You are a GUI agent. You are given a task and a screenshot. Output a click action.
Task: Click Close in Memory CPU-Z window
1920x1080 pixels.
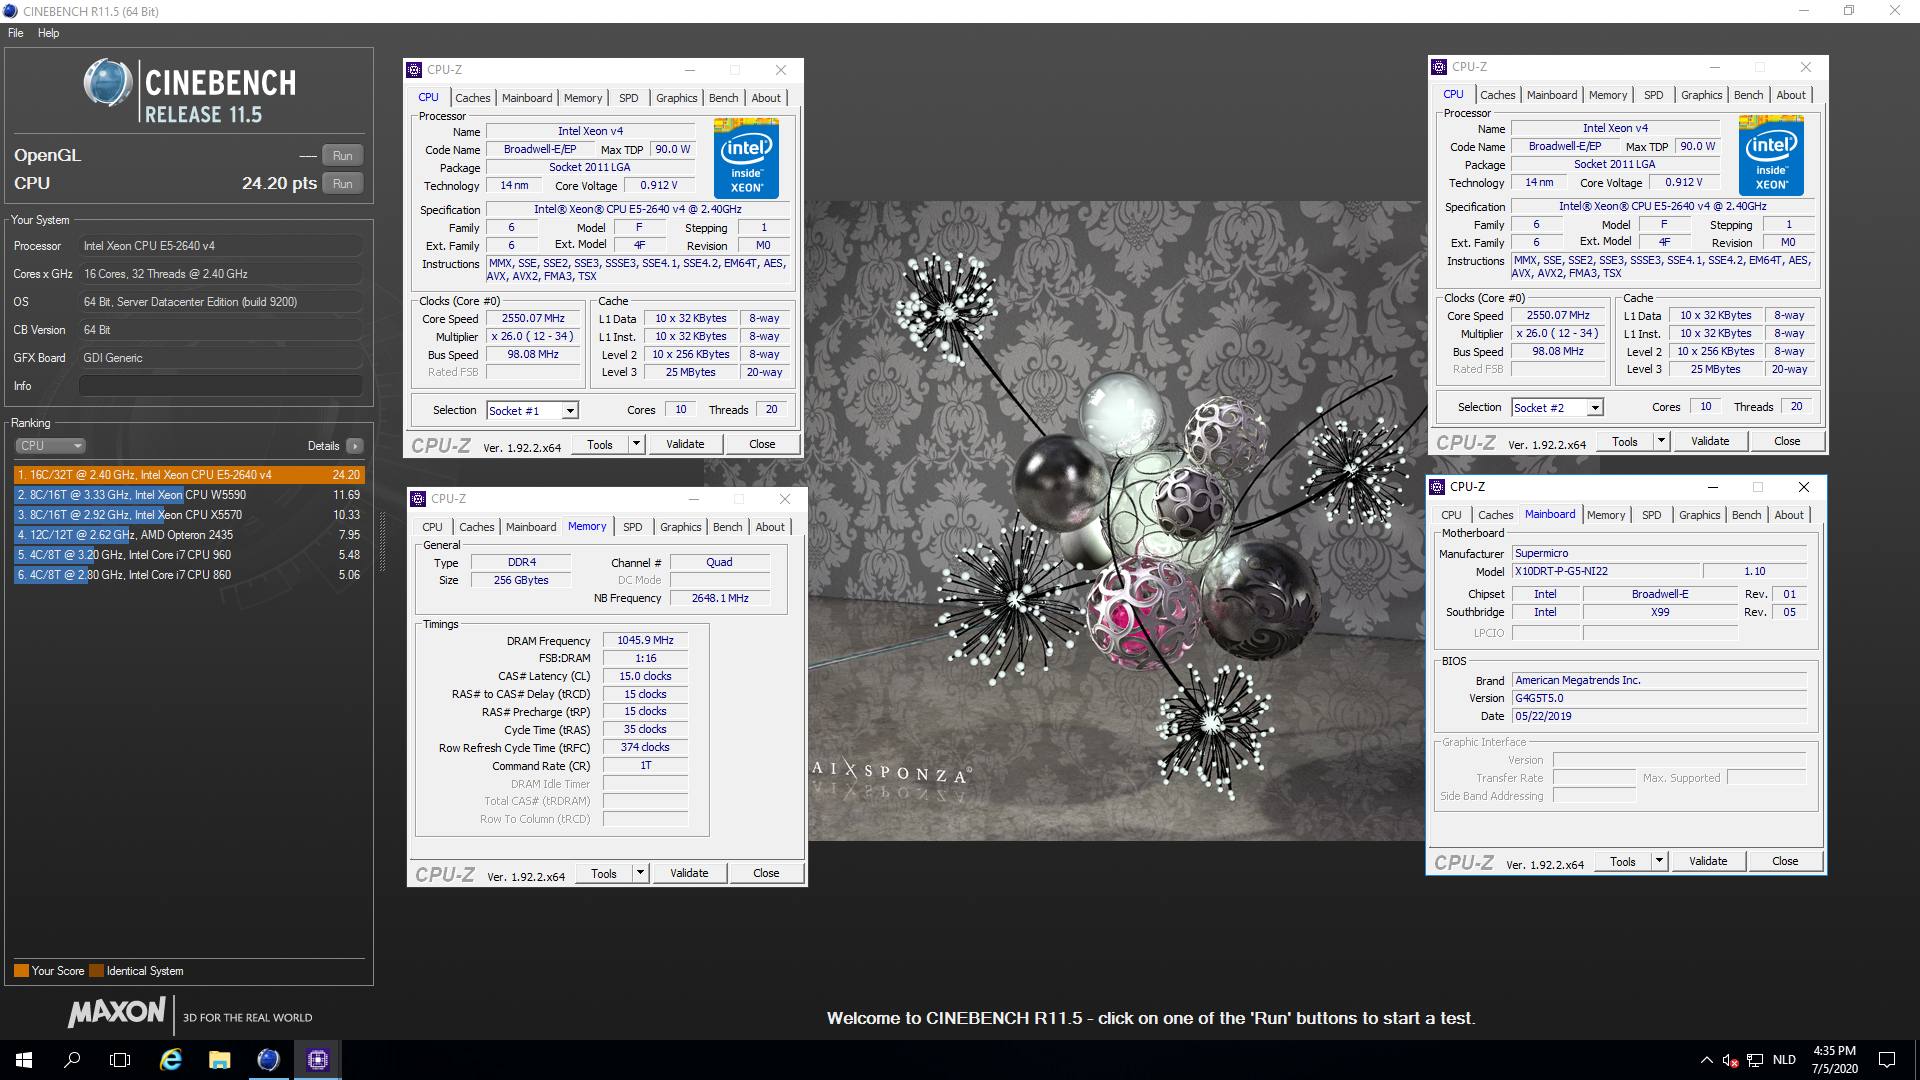pos(766,874)
